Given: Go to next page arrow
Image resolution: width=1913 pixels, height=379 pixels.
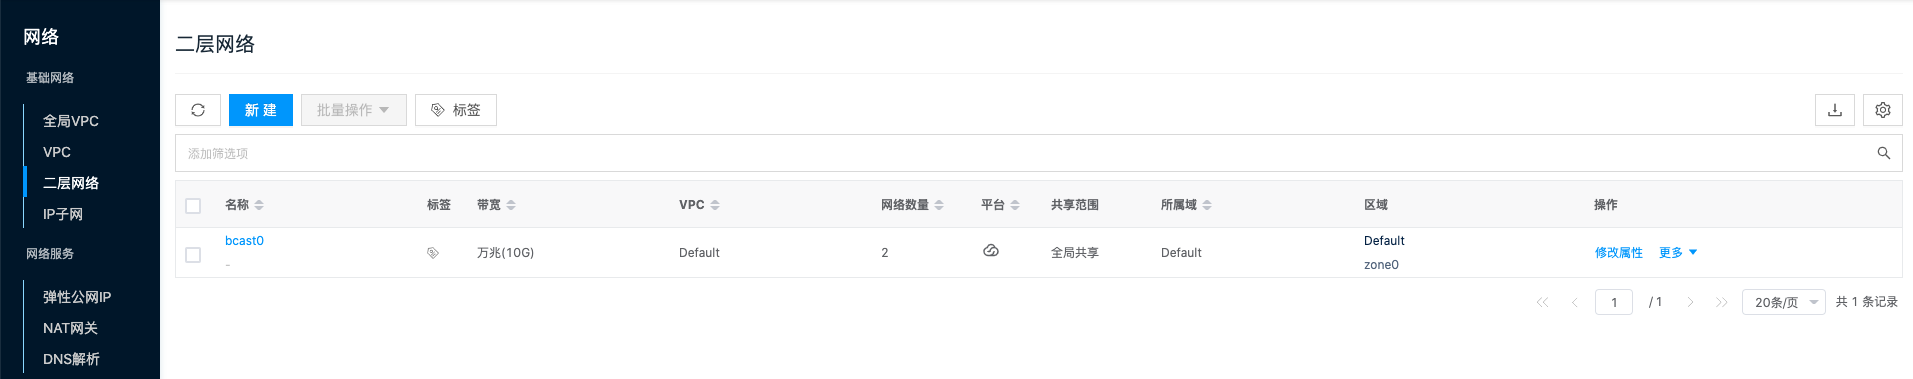Looking at the screenshot, I should (x=1691, y=302).
